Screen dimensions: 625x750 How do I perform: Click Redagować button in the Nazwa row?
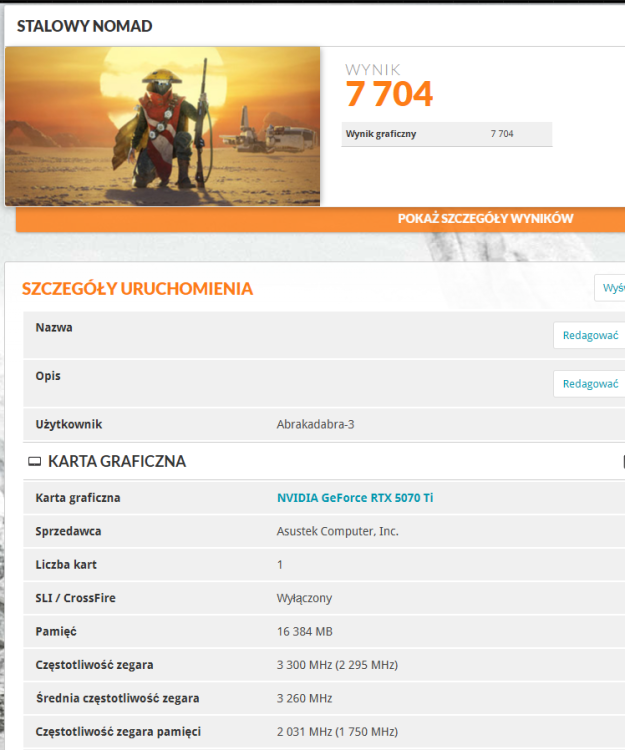589,335
